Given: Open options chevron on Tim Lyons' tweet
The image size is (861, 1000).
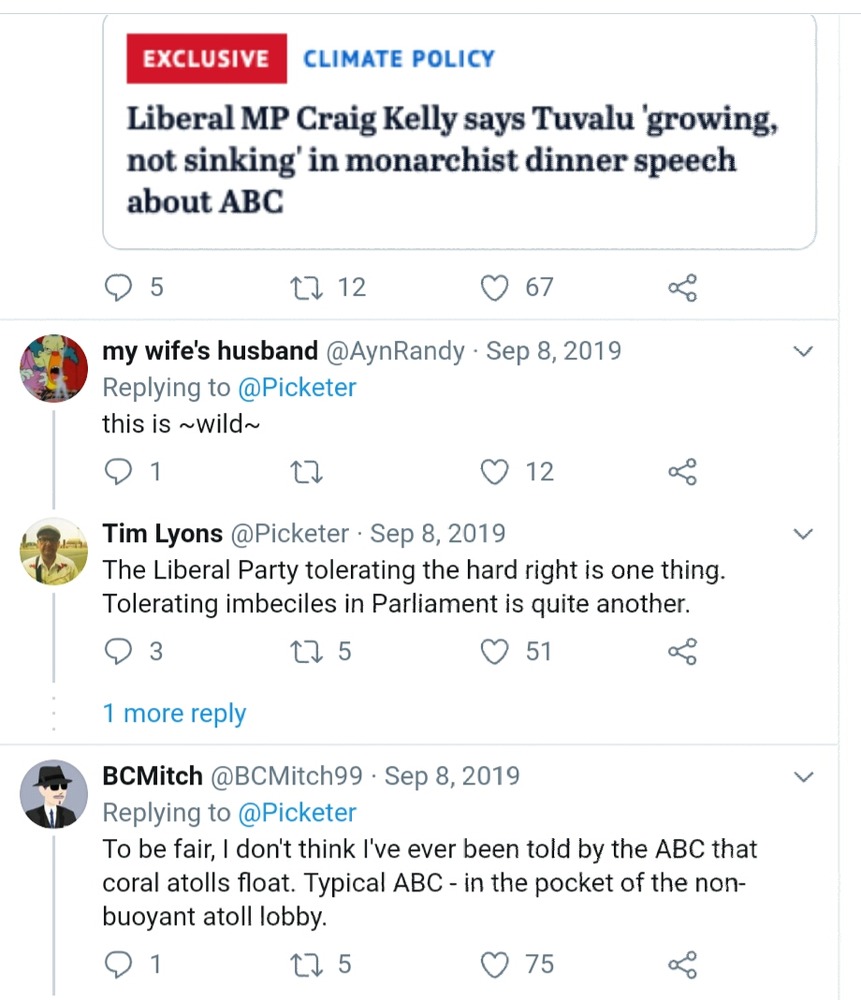Looking at the screenshot, I should click(803, 534).
